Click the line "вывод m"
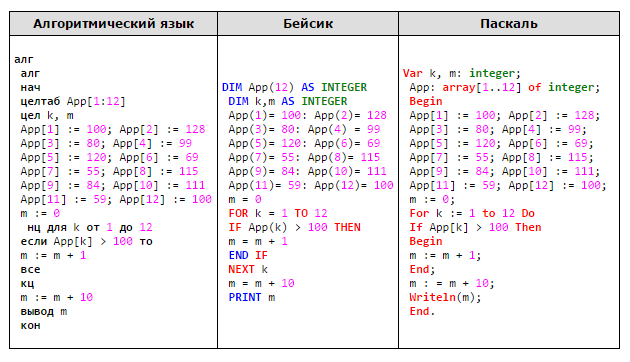Viewport: 630px width, 362px height. (44, 312)
